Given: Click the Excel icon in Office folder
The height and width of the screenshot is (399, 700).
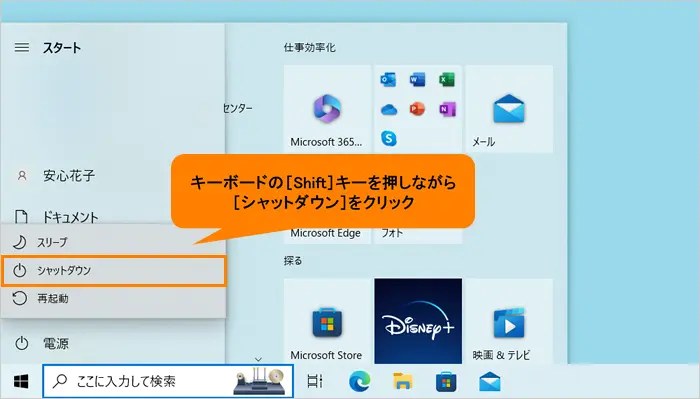Looking at the screenshot, I should tap(446, 80).
